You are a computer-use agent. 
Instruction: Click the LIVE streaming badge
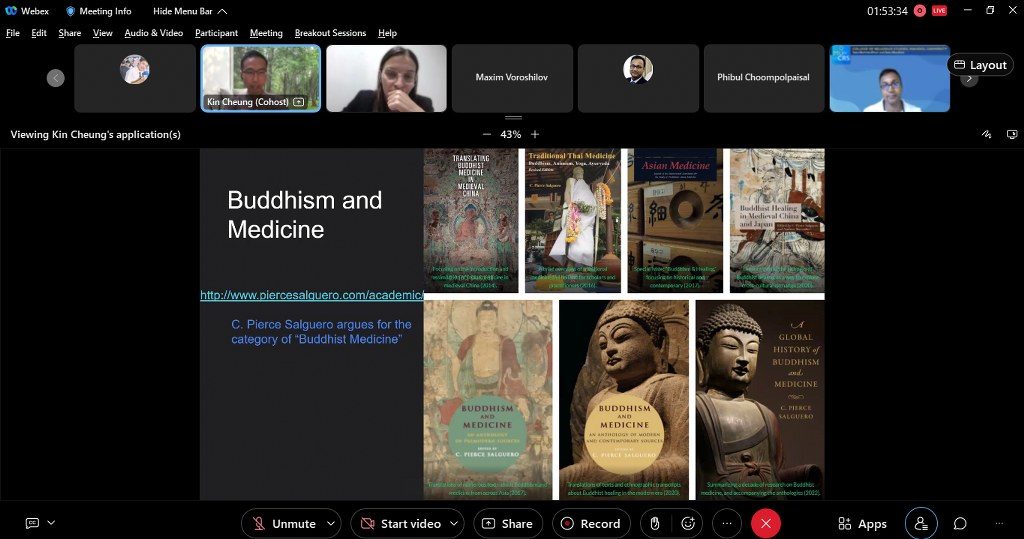click(939, 10)
